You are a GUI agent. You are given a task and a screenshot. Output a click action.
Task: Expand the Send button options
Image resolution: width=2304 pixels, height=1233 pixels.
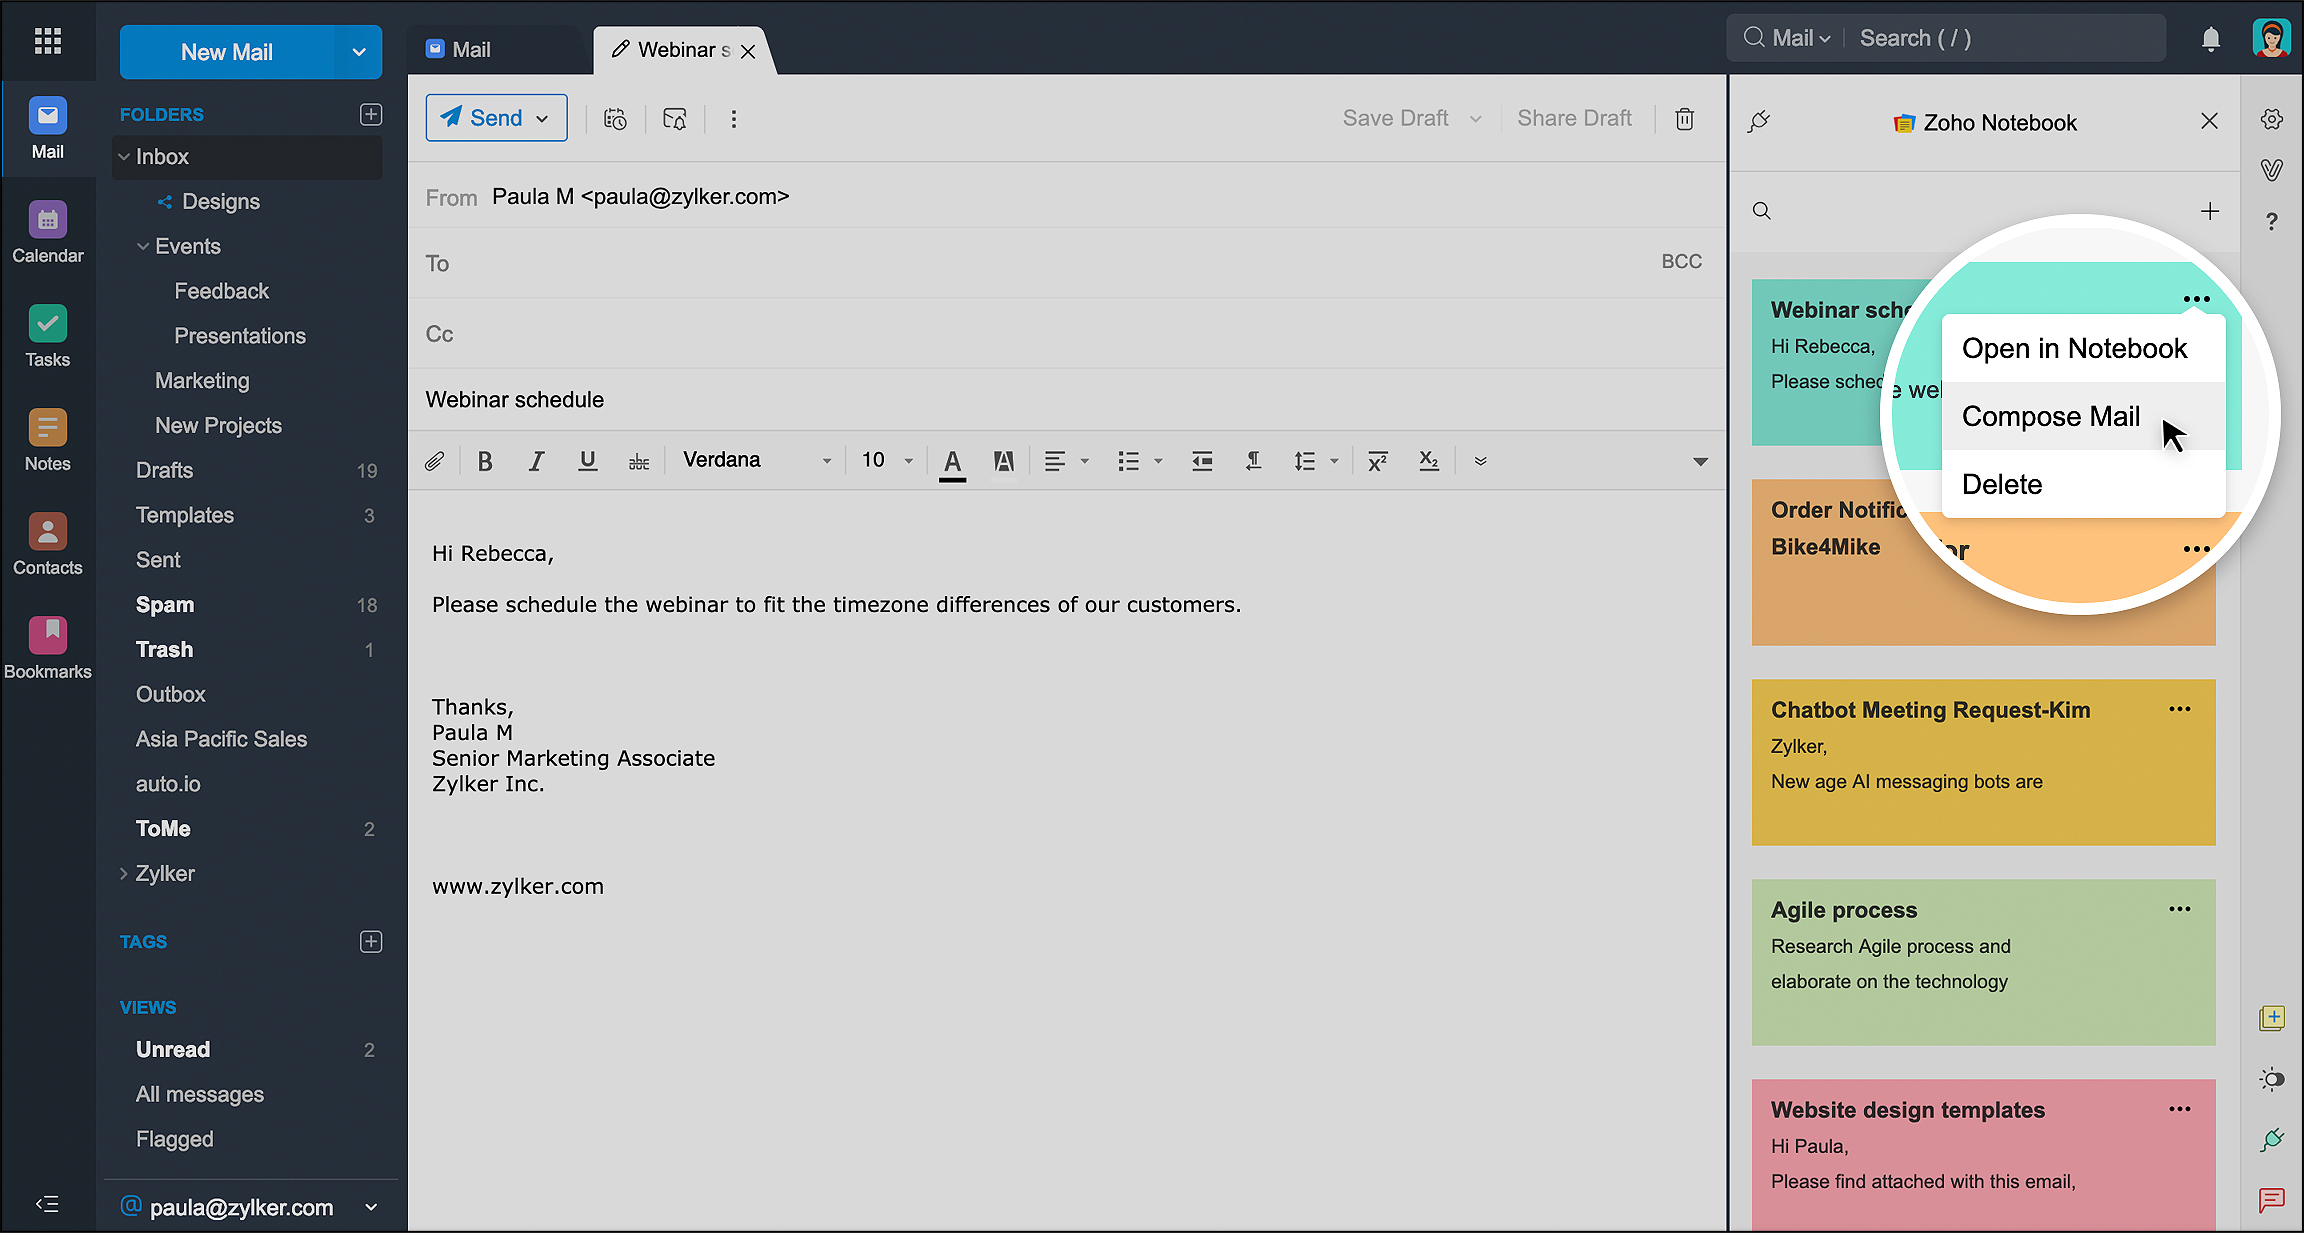point(546,119)
